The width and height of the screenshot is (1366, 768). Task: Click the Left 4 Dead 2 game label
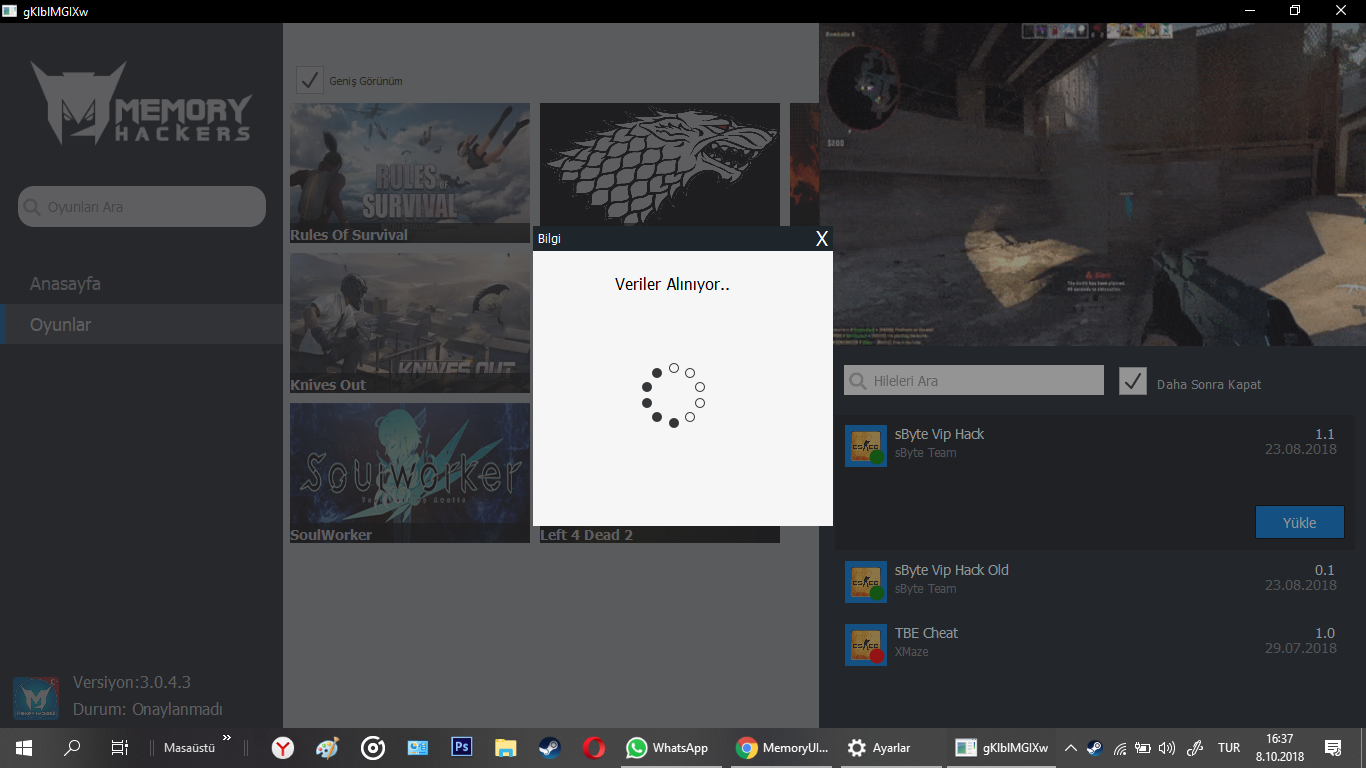pos(586,535)
